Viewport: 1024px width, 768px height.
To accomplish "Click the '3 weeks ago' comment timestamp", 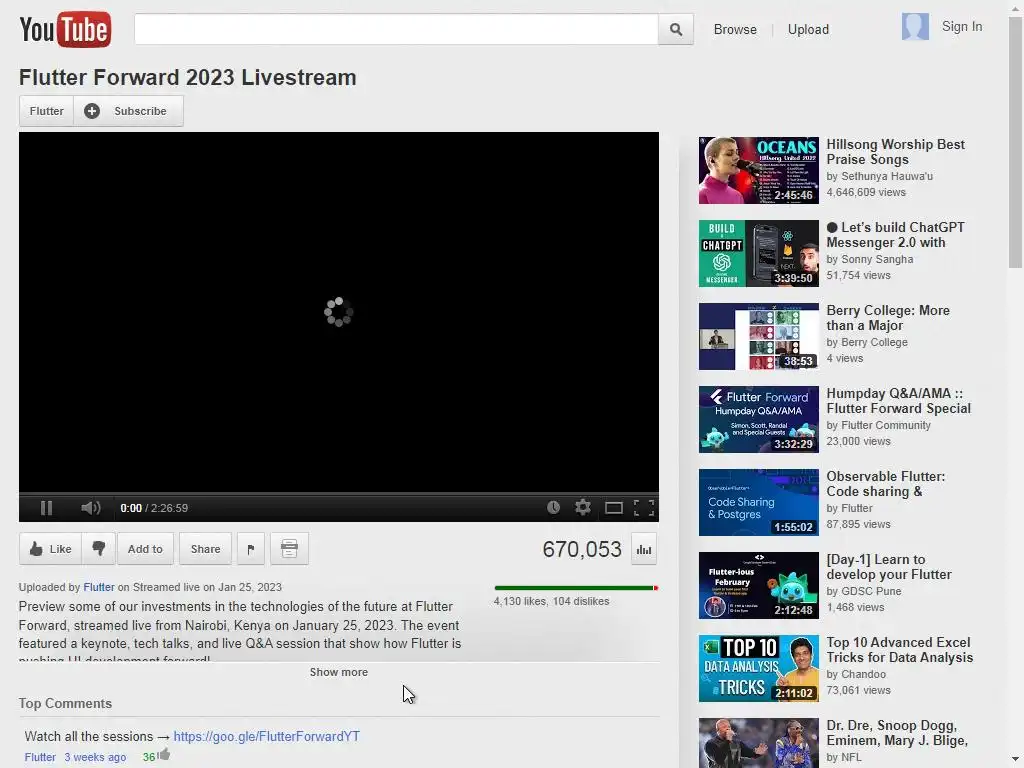I will (x=95, y=757).
